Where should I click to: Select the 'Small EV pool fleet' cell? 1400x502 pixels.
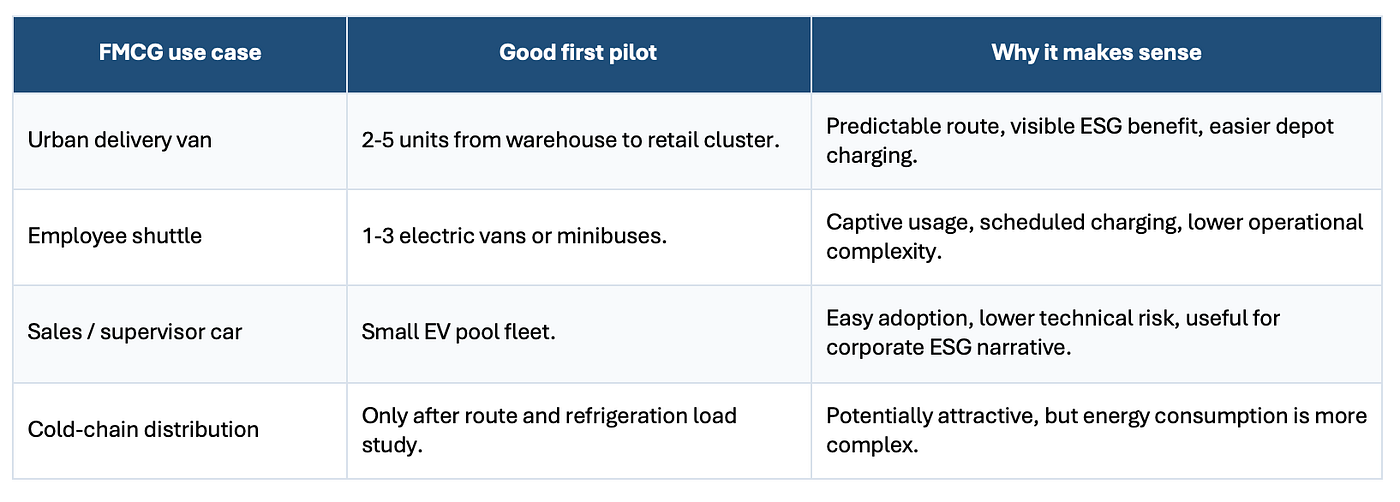pos(579,333)
